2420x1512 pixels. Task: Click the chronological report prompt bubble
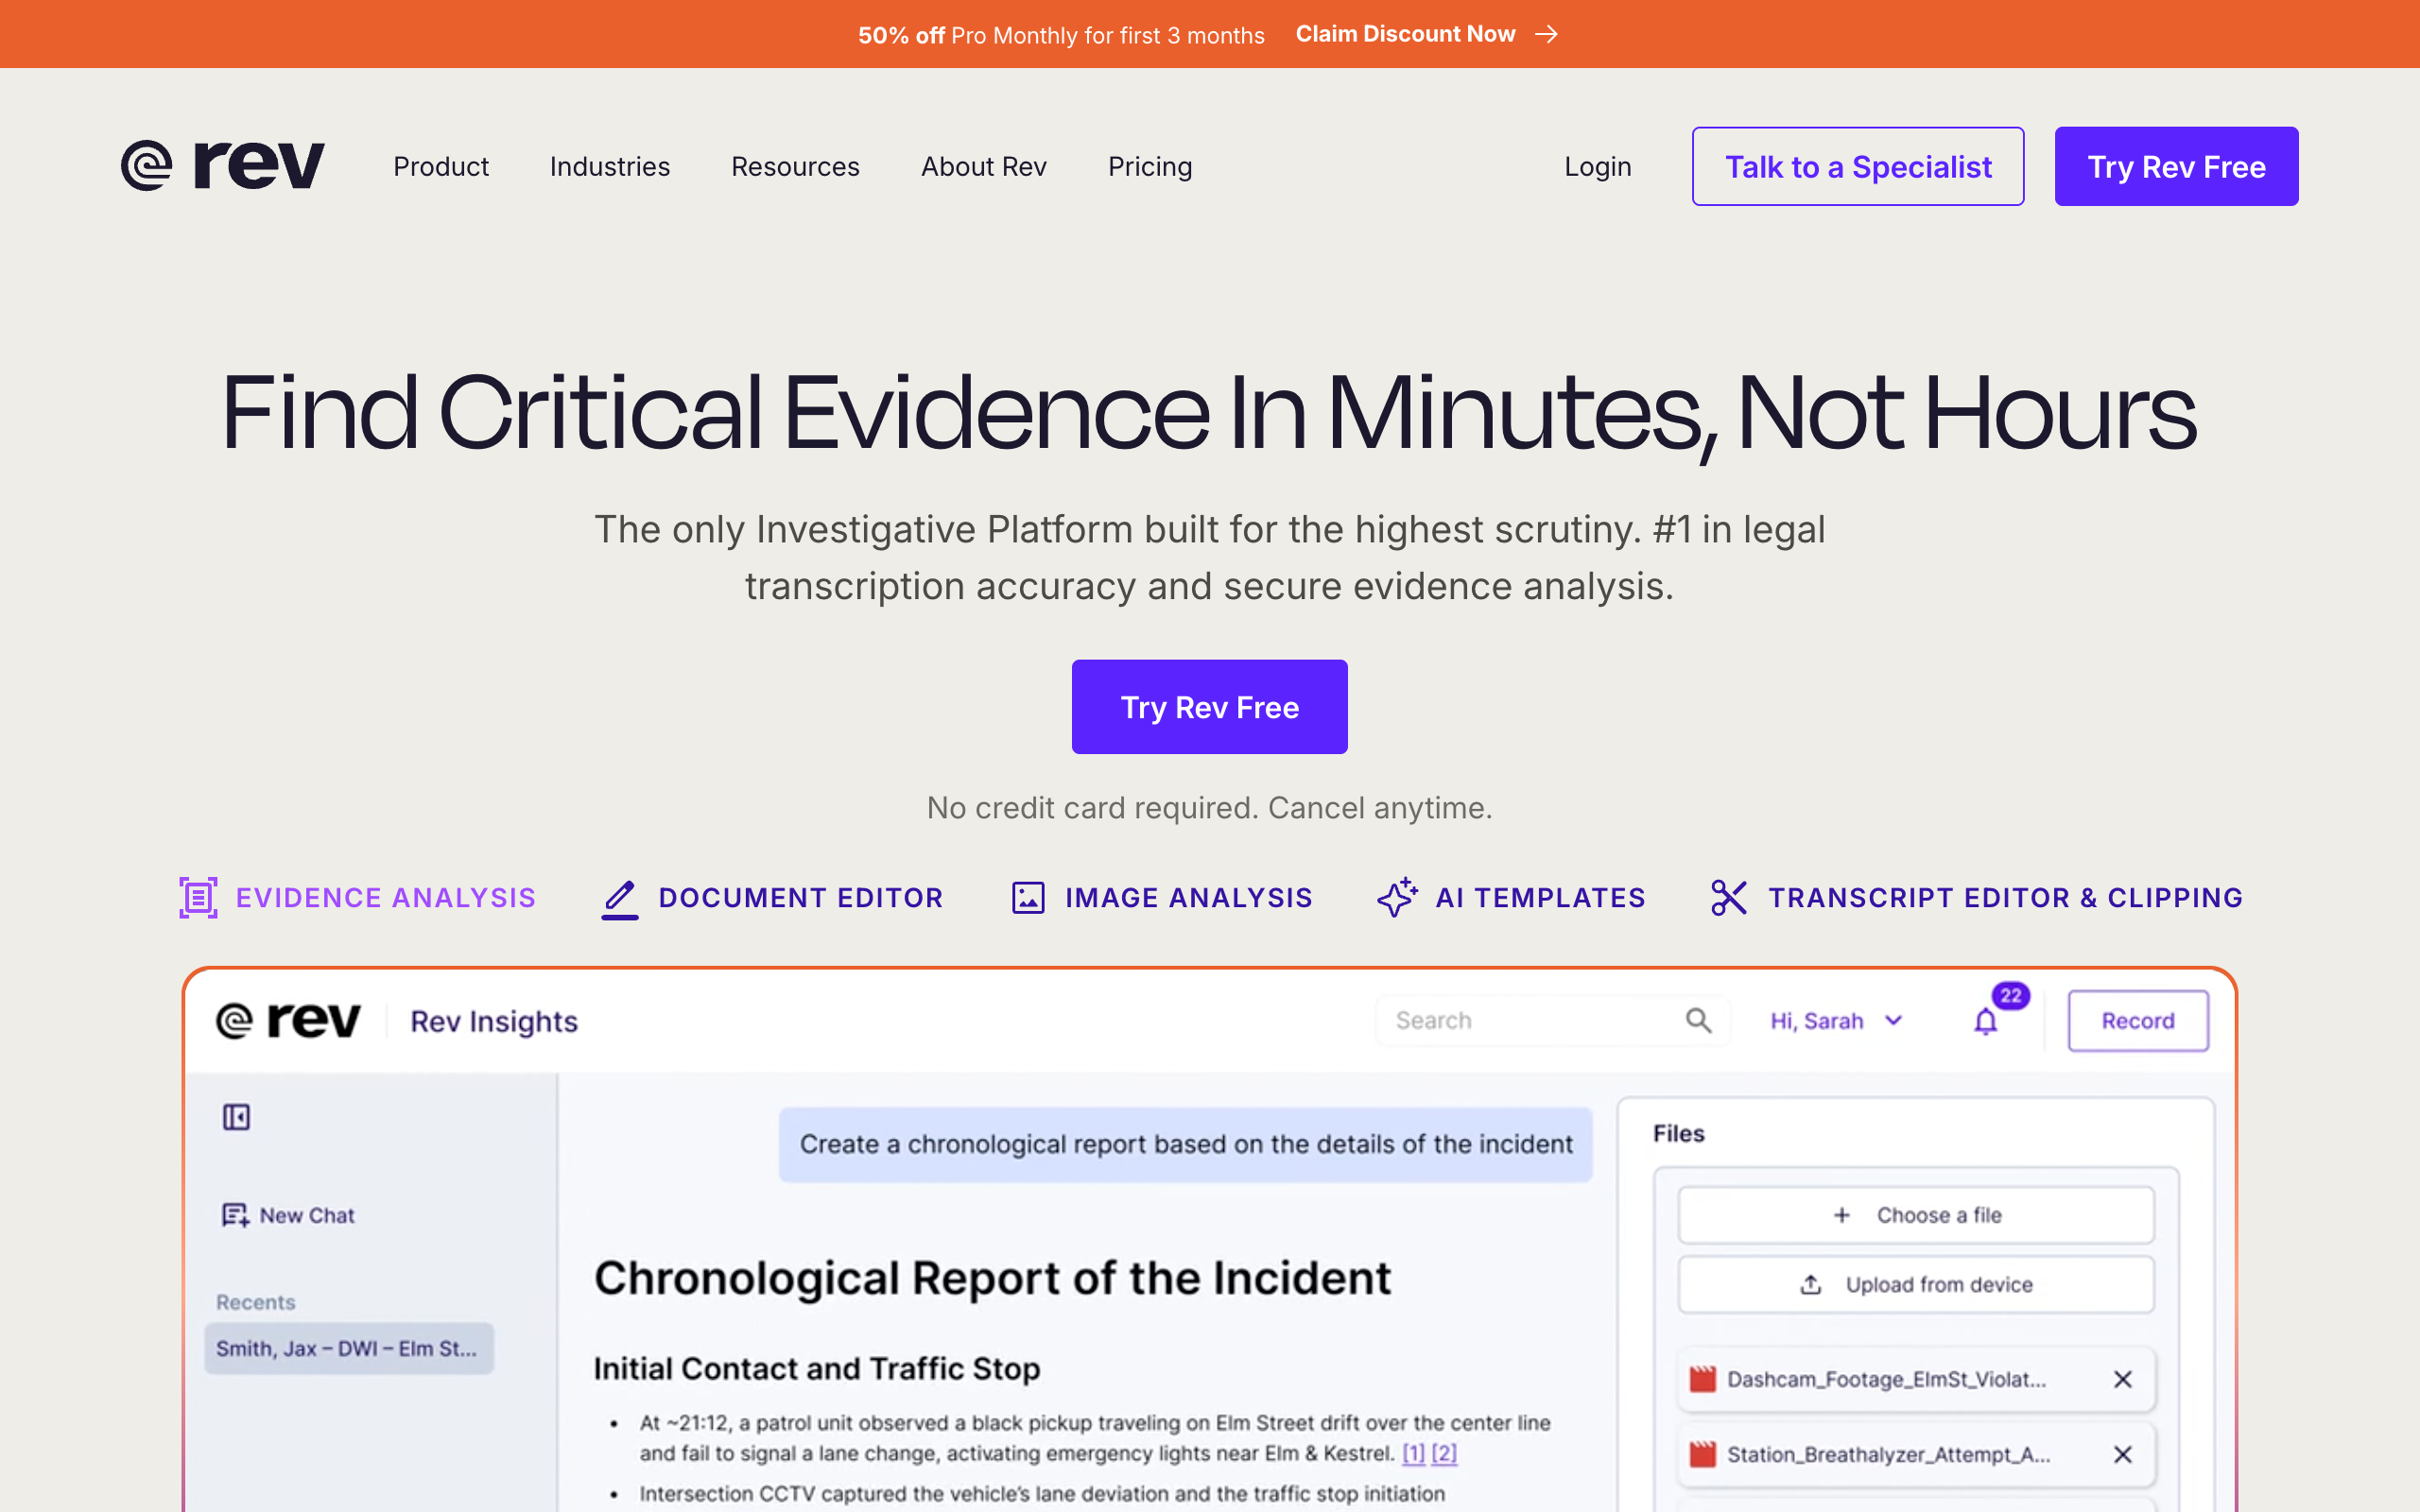1186,1144
